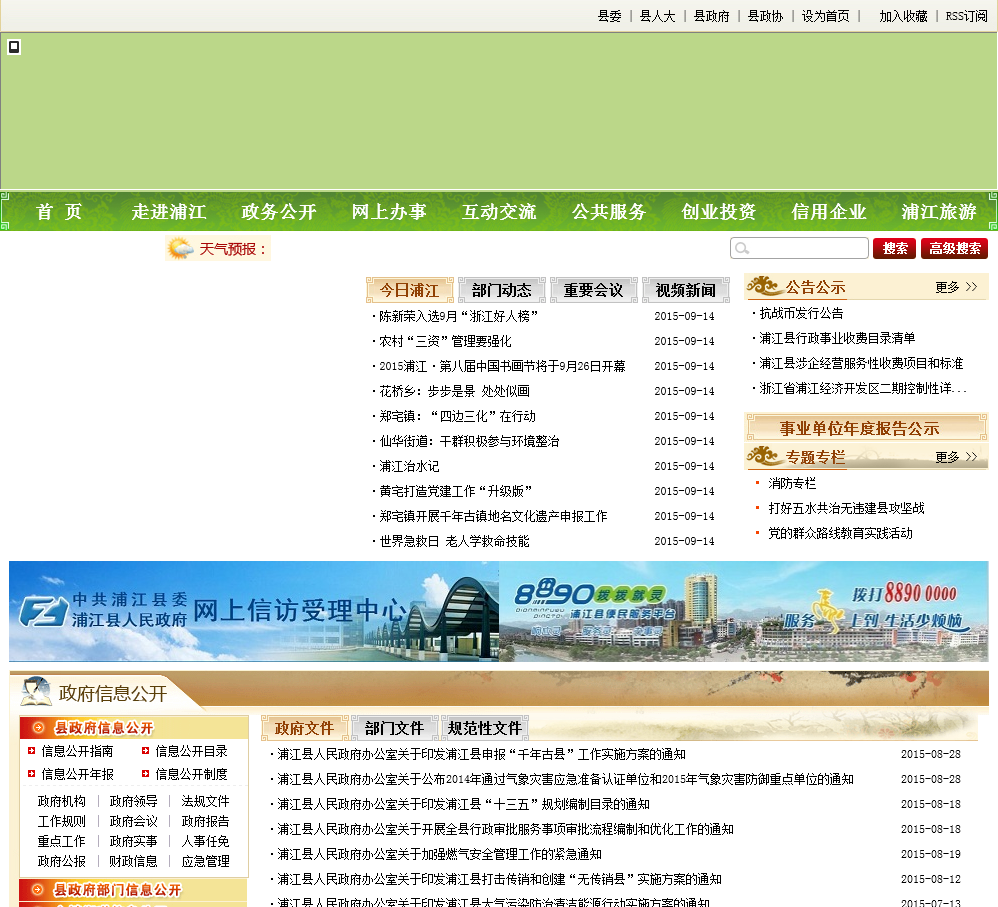998x907 pixels.
Task: Click the 加入收藏 link
Action: coord(903,16)
